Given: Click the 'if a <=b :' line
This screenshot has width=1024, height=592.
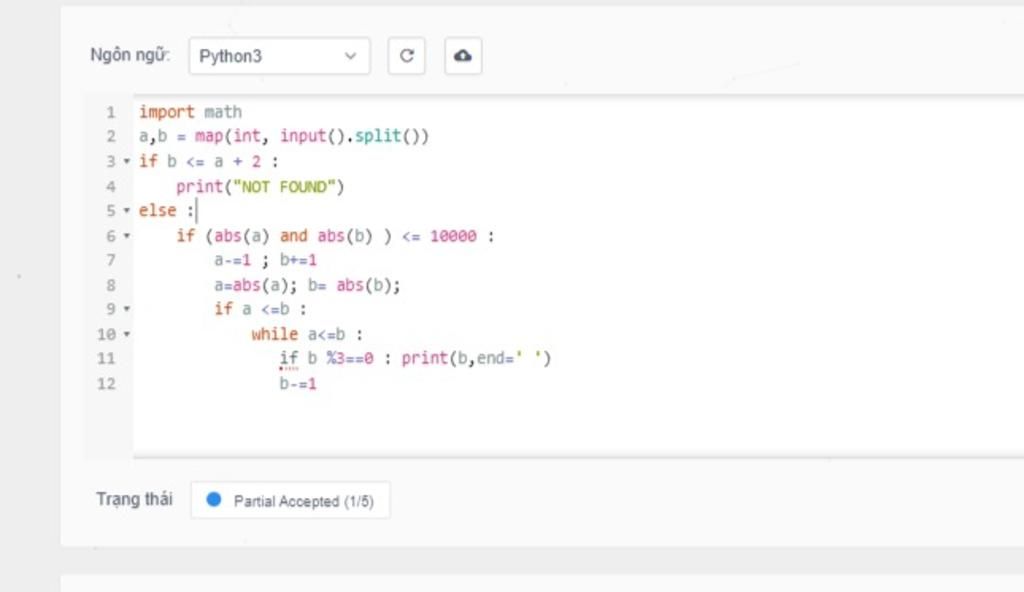Looking at the screenshot, I should [x=260, y=308].
